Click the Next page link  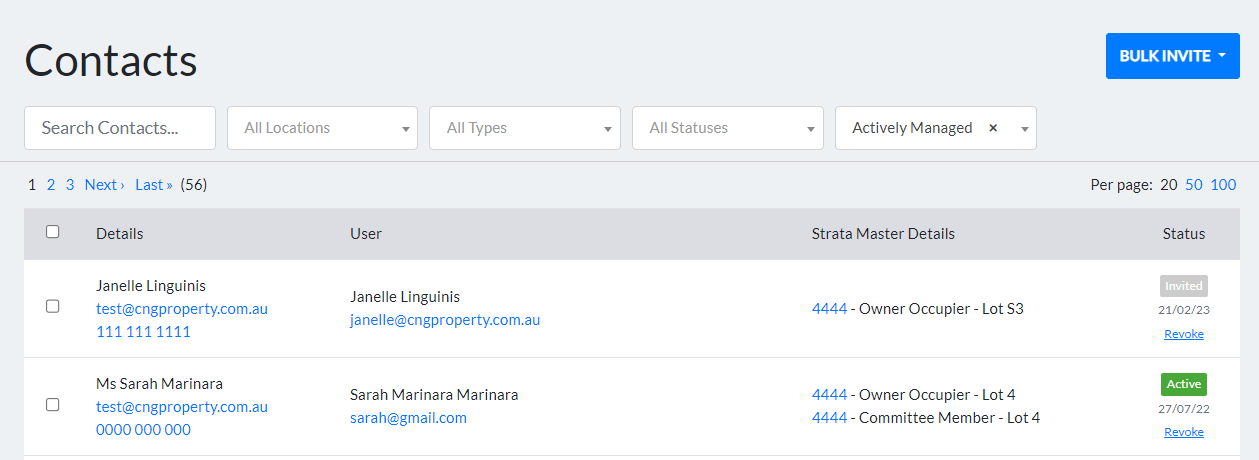pyautogui.click(x=105, y=185)
